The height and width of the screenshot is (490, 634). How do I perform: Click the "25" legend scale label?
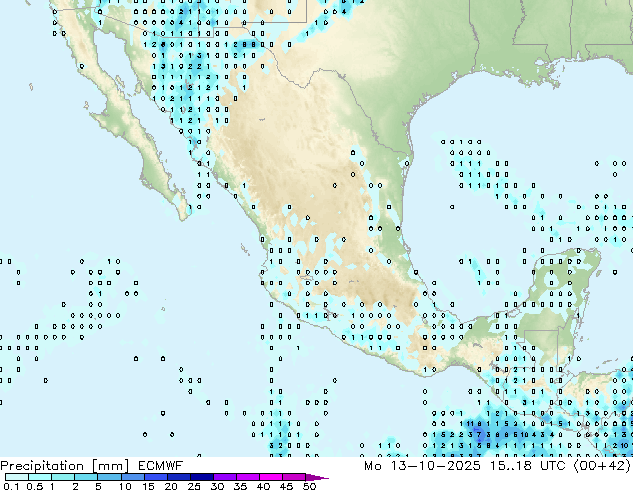click(194, 486)
